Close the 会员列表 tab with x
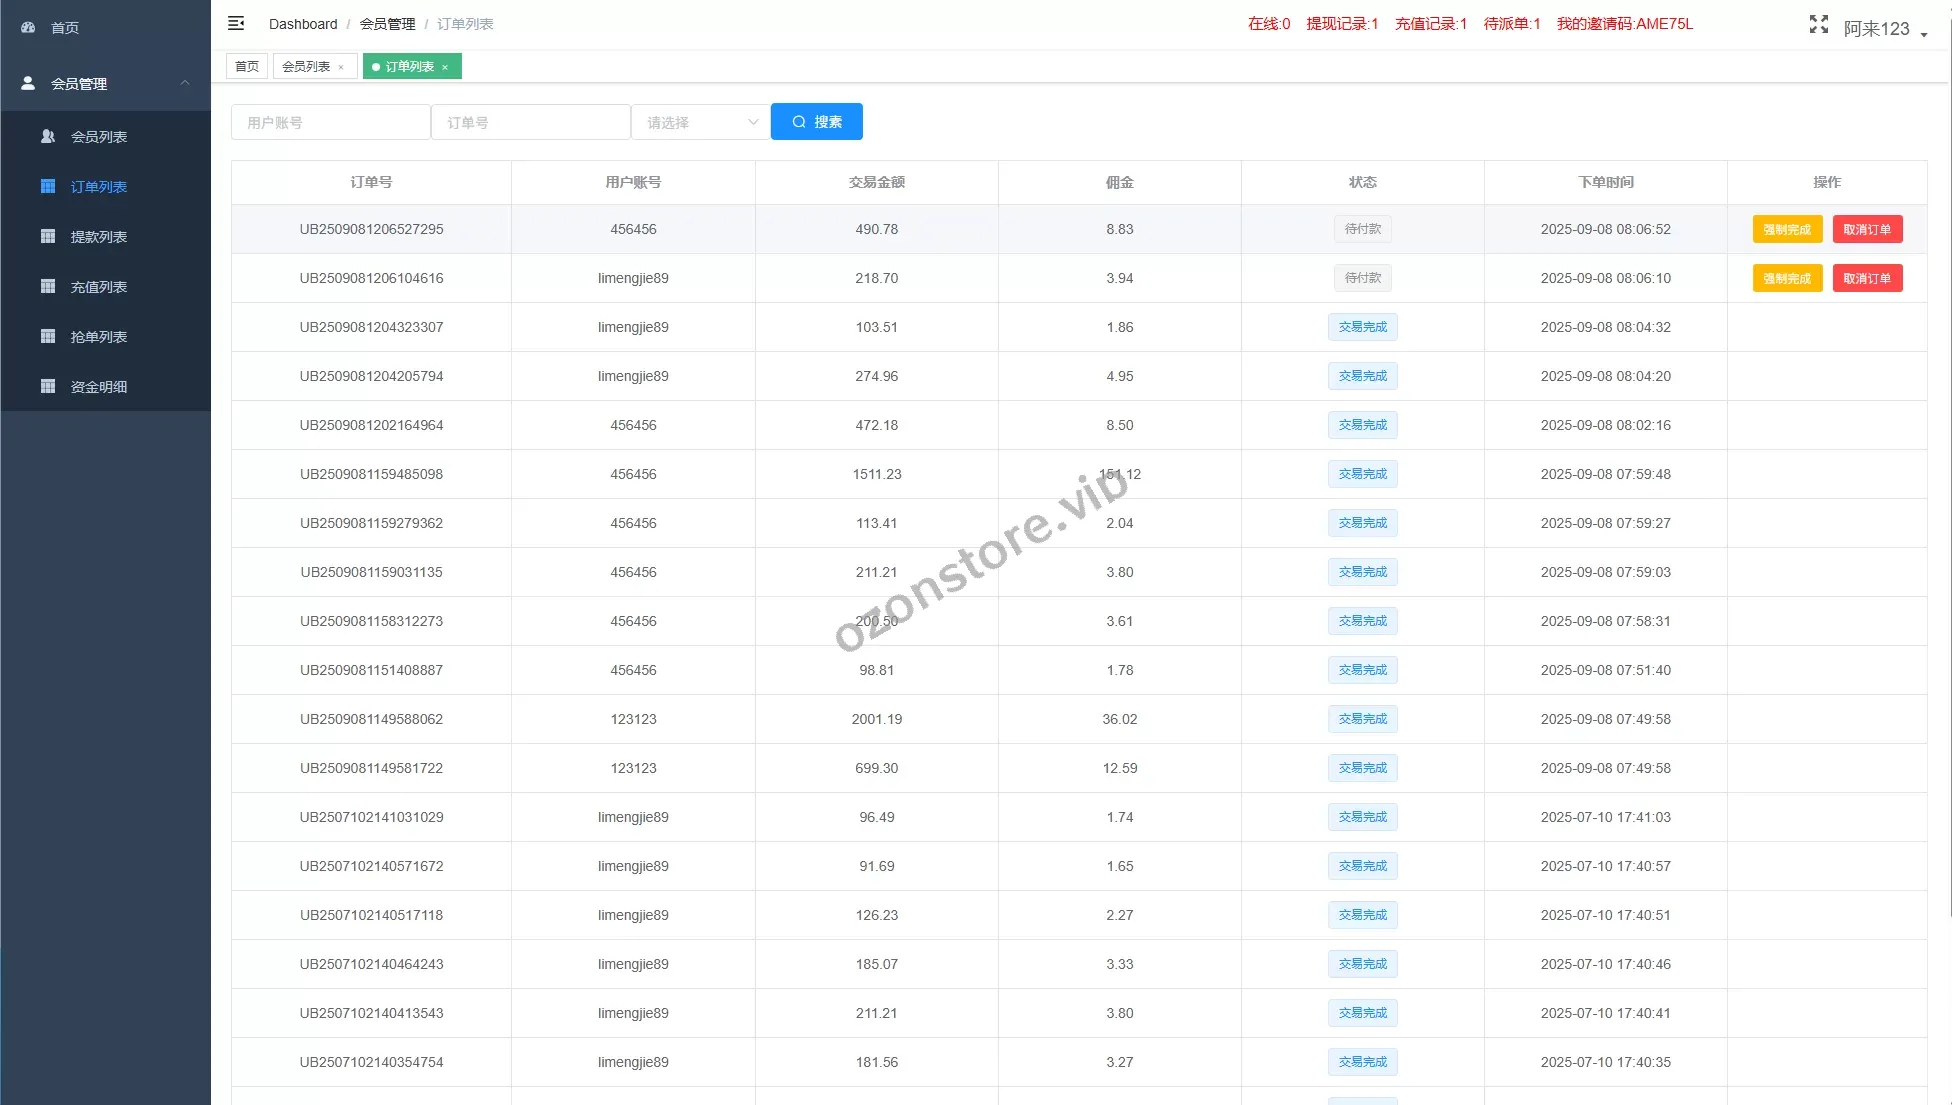1952x1105 pixels. pos(341,67)
